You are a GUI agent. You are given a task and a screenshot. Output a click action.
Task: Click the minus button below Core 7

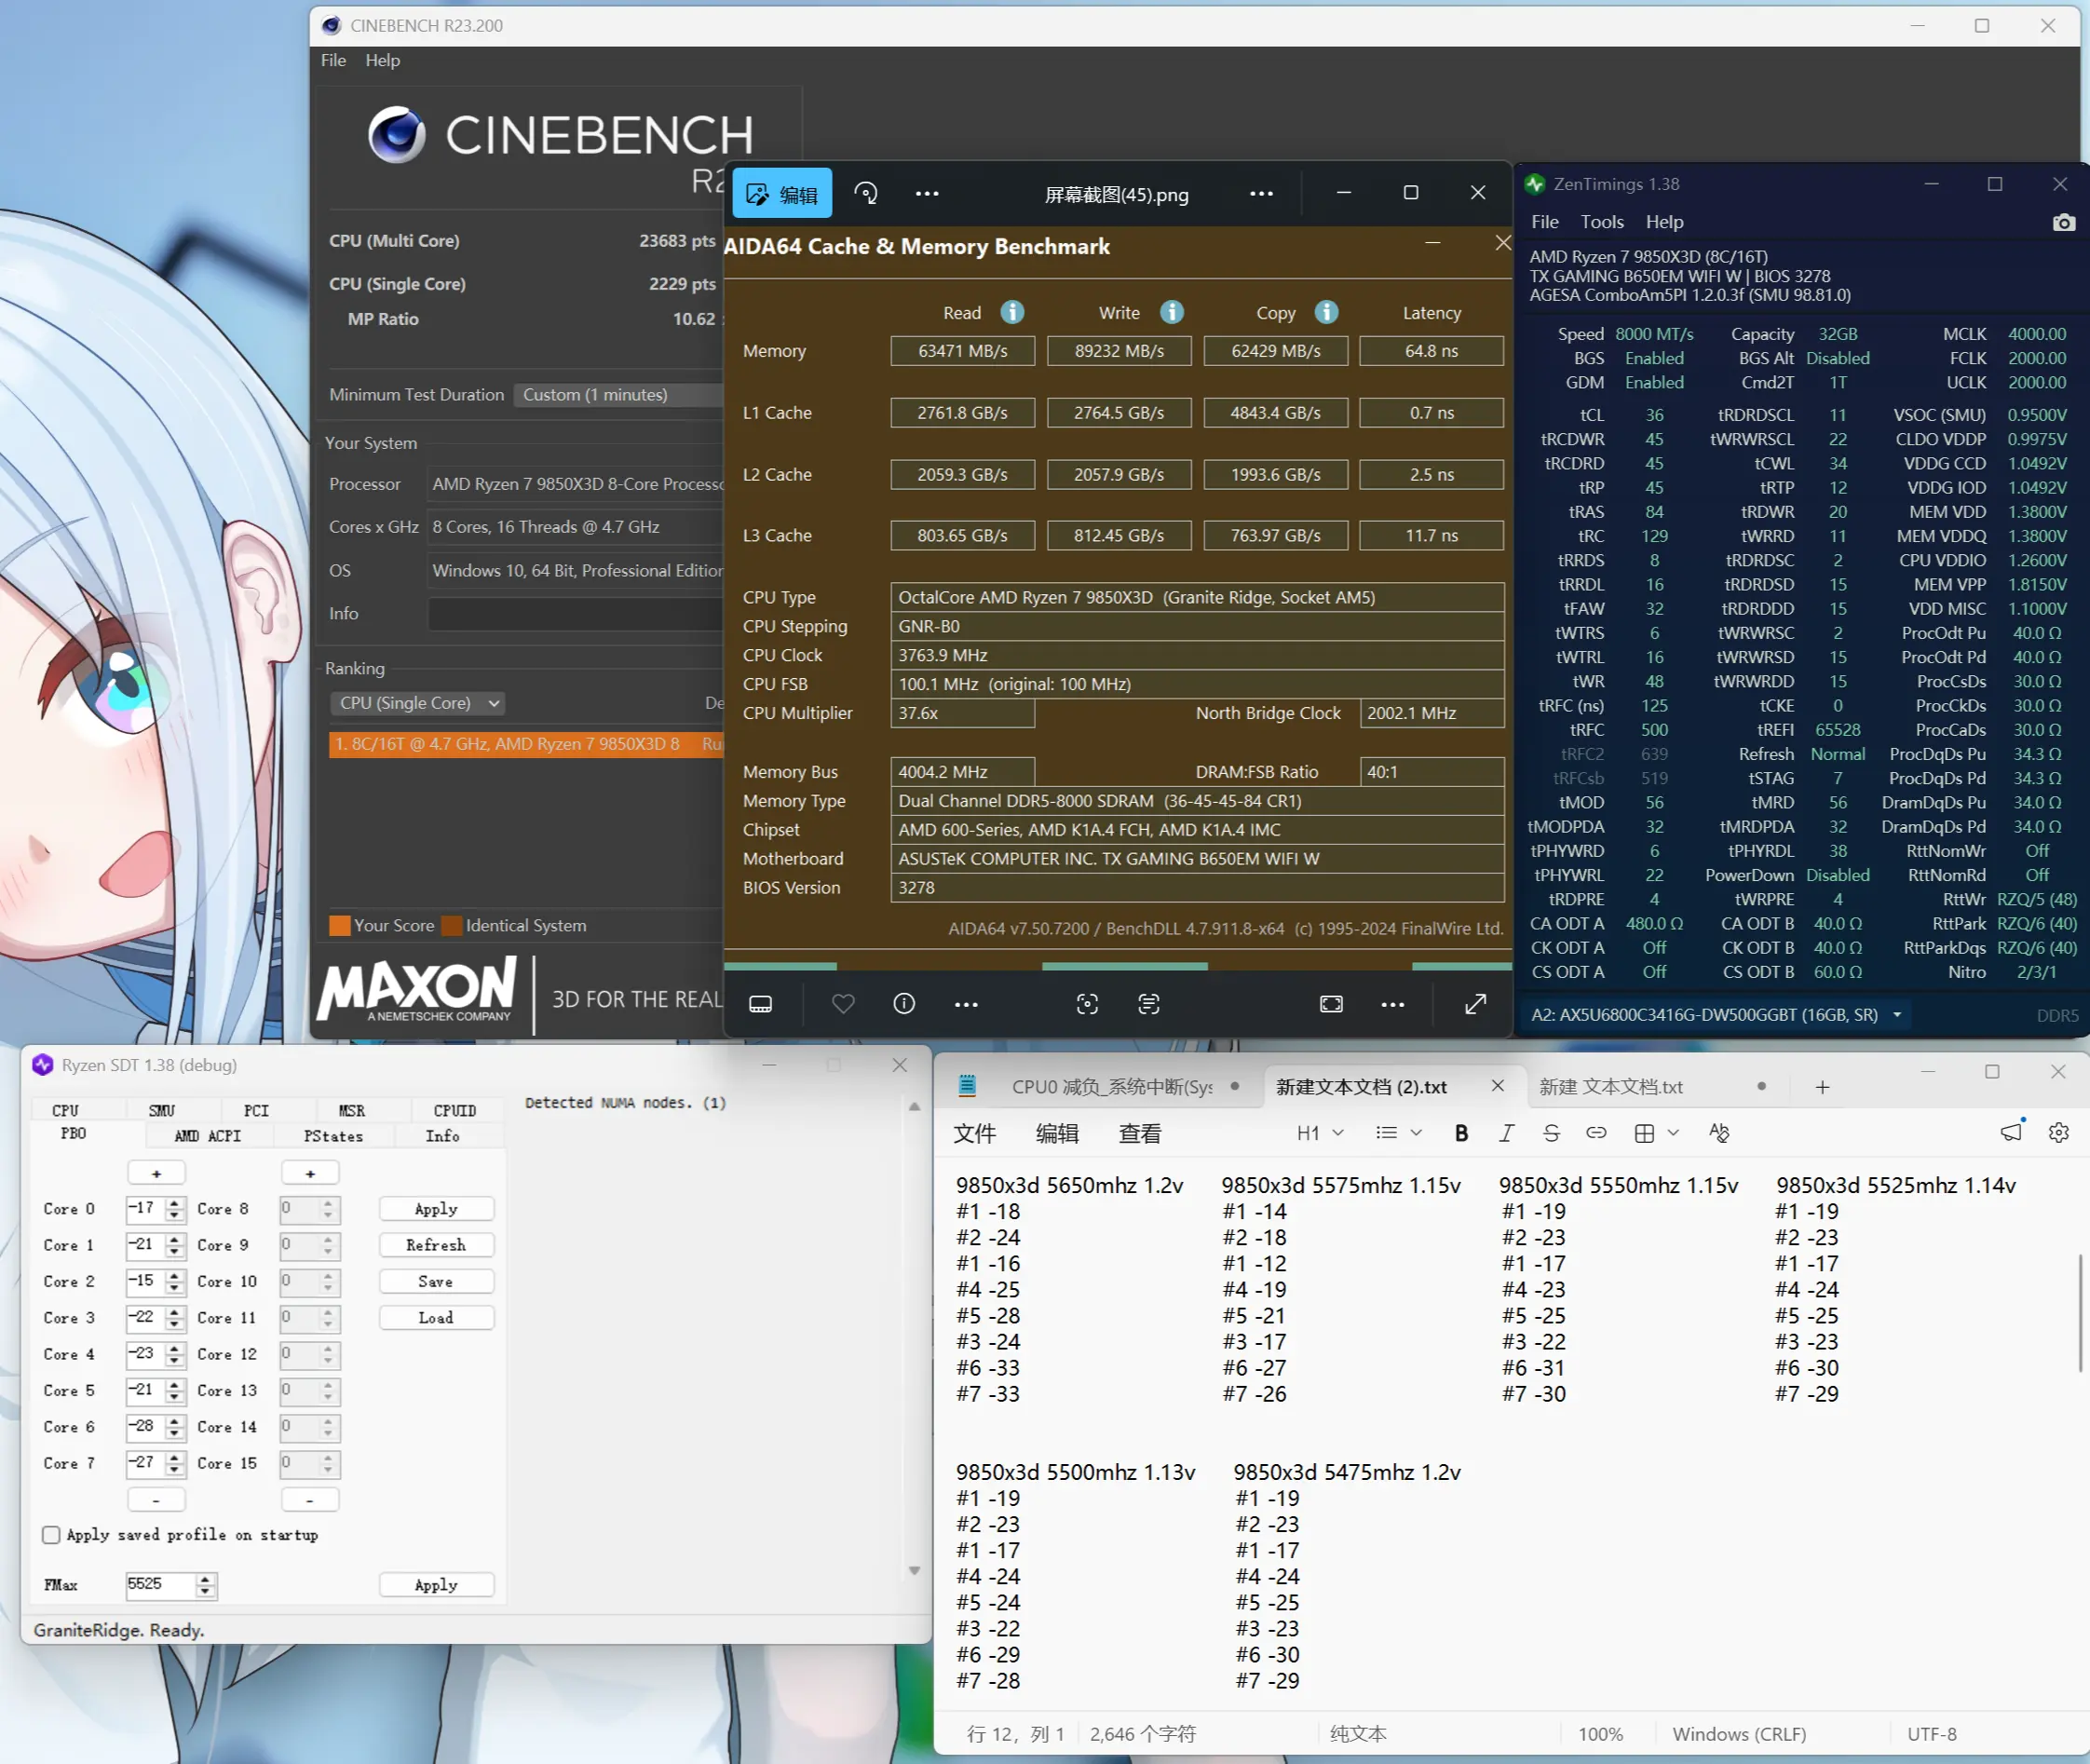point(156,1500)
